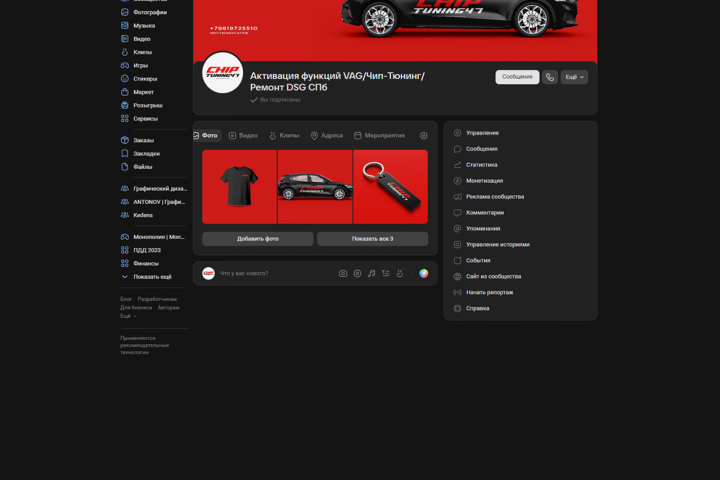Image resolution: width=720 pixels, height=480 pixels.
Task: Click the Сообщение button
Action: tap(517, 77)
